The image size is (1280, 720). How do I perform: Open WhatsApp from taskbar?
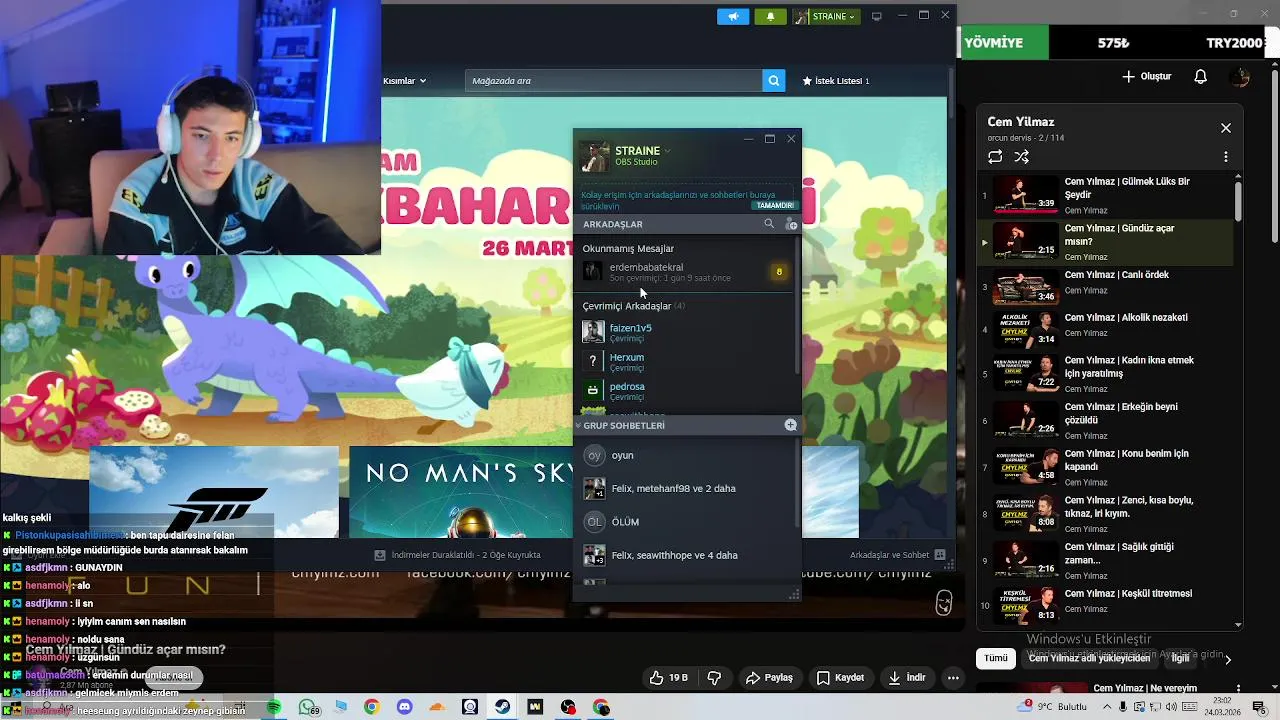point(307,707)
